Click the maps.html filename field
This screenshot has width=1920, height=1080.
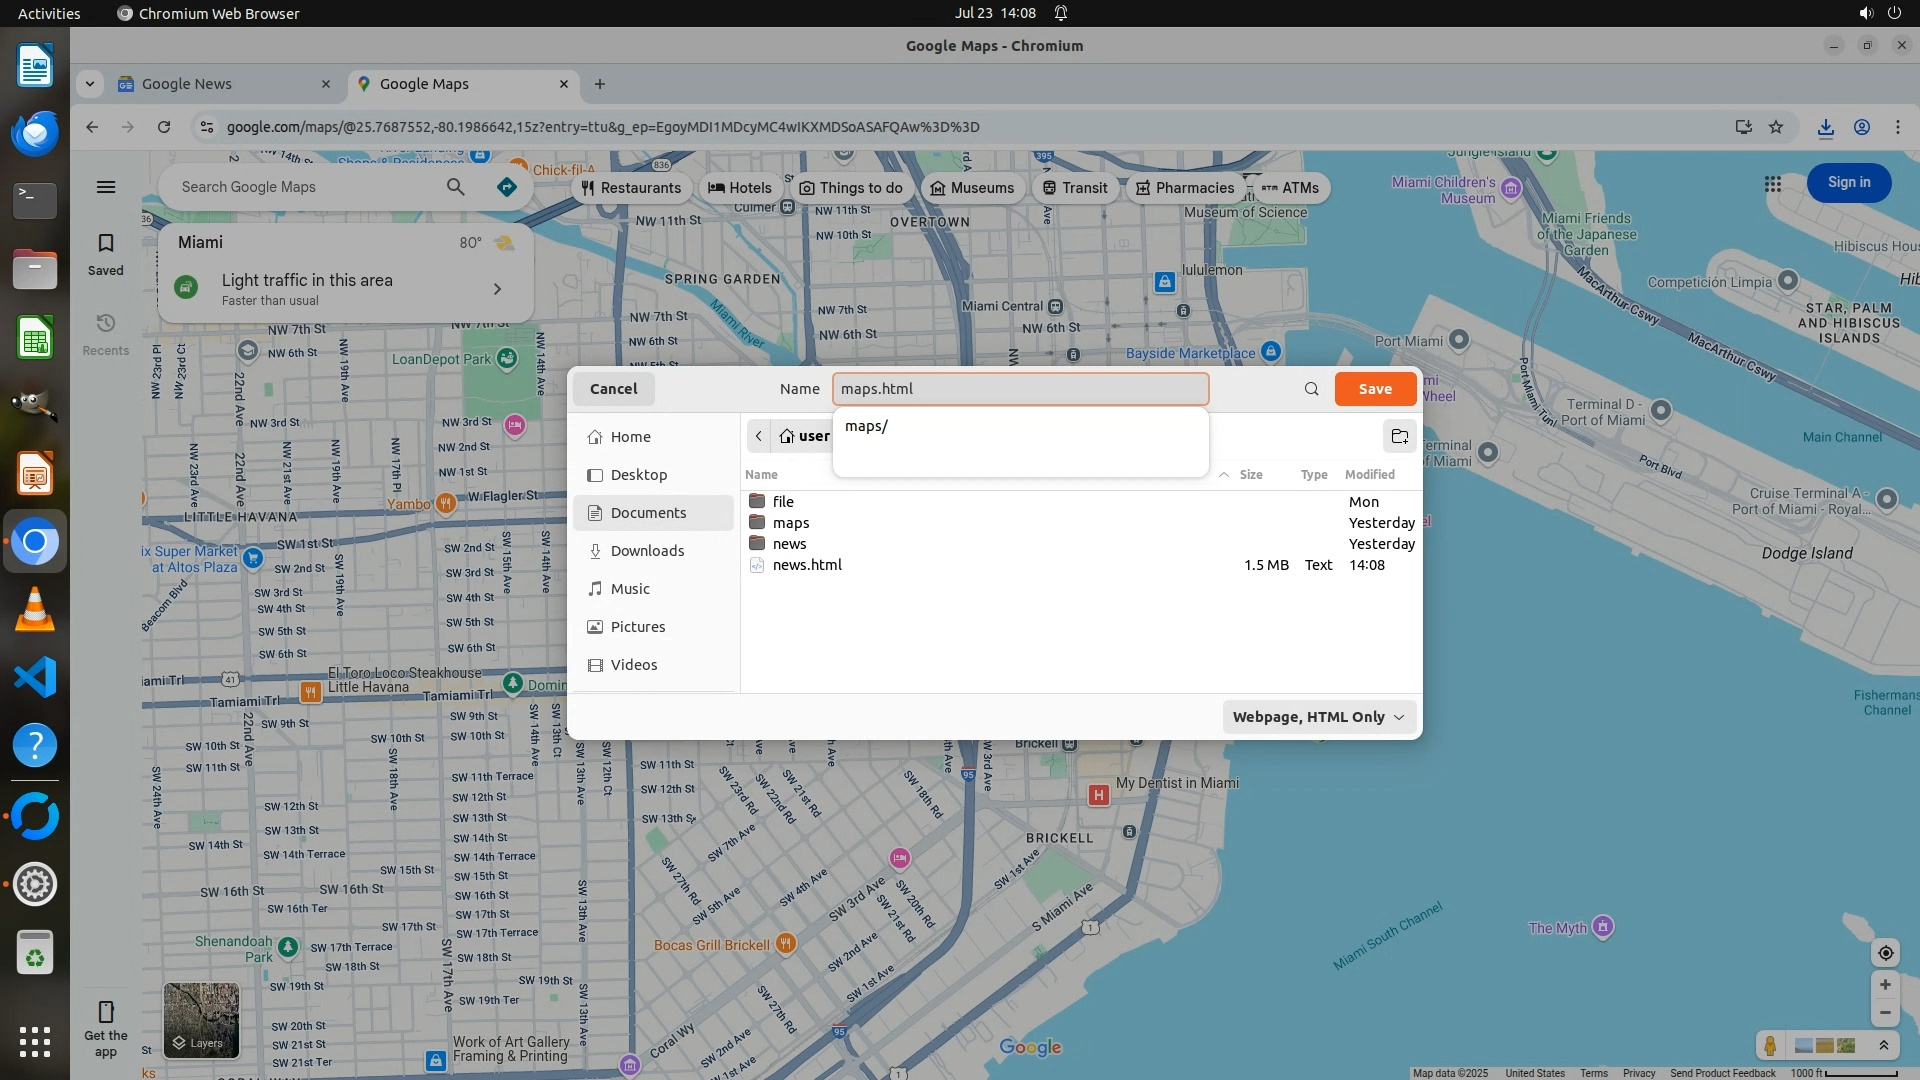(1020, 389)
